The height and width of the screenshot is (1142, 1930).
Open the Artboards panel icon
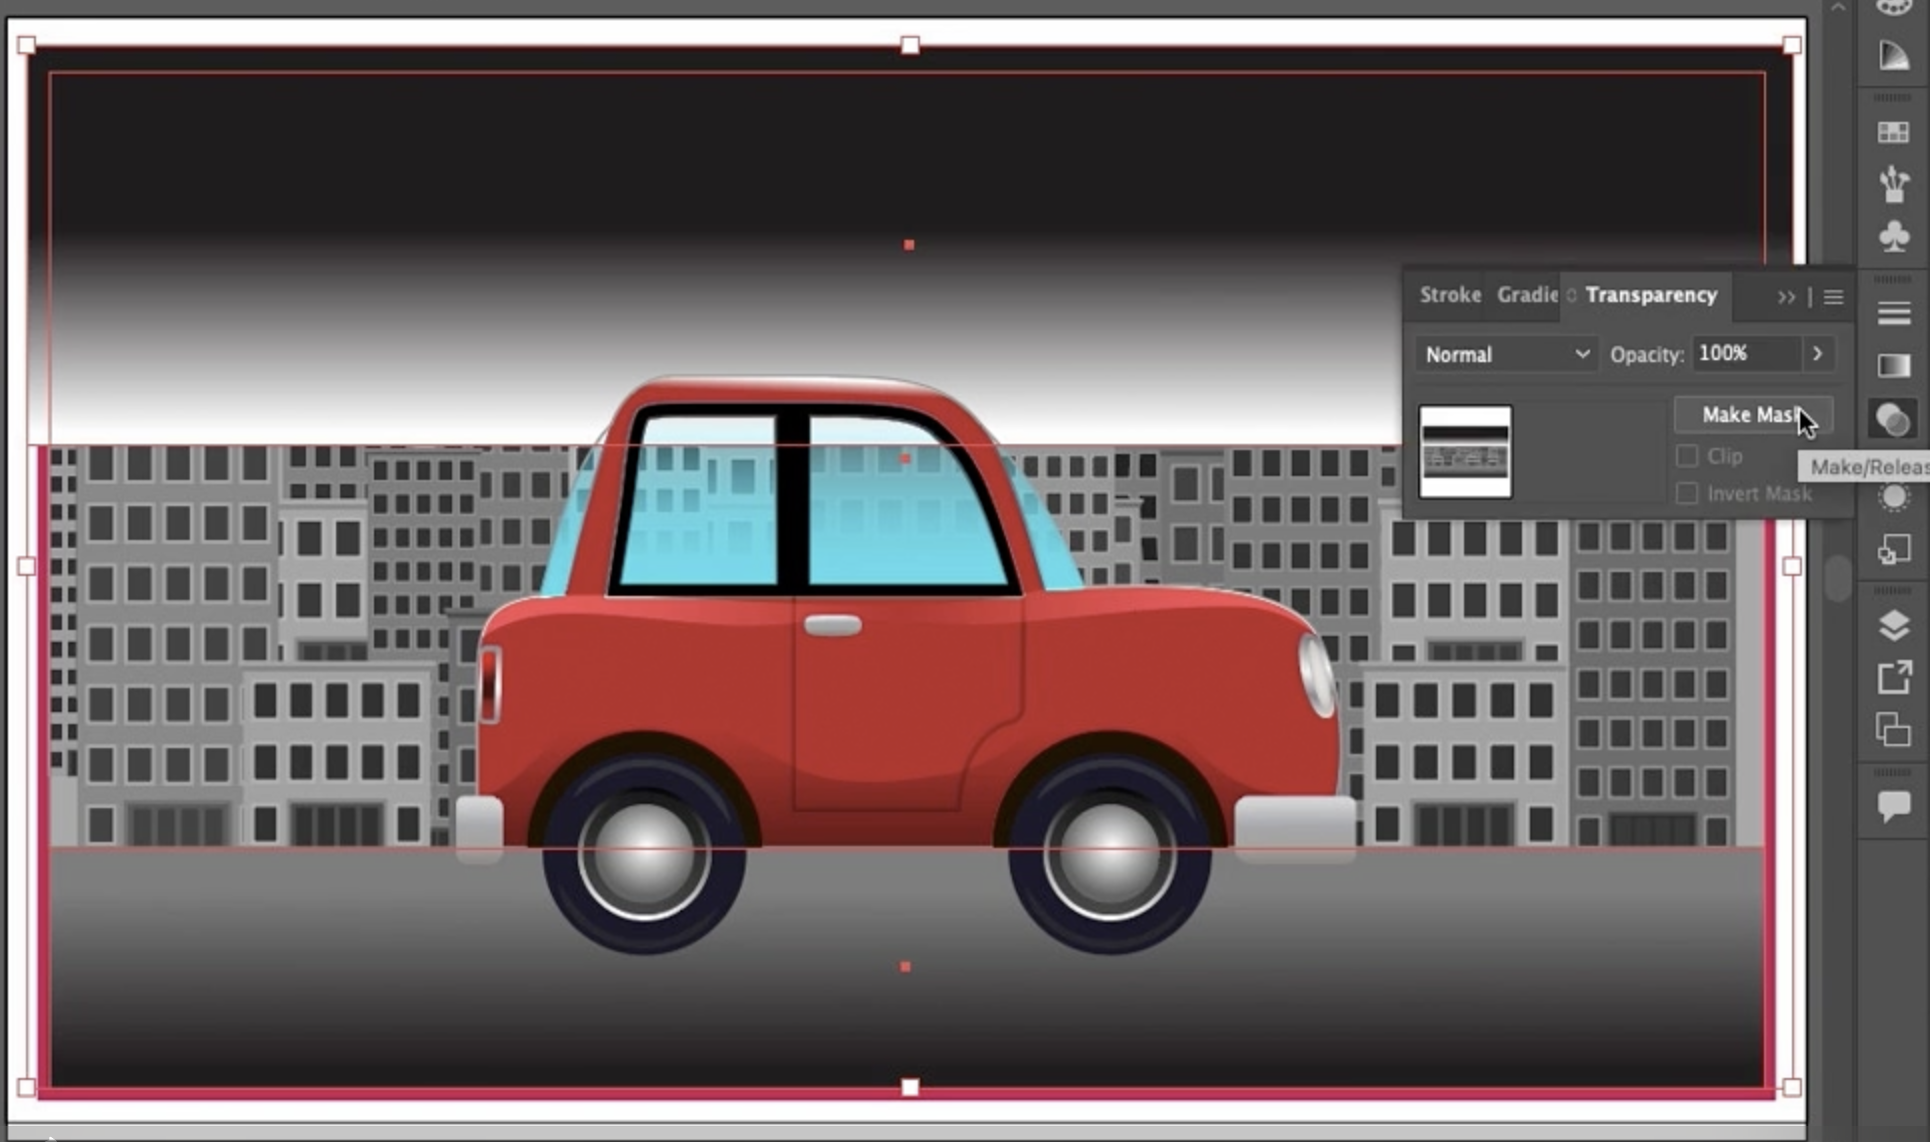pos(1893,730)
